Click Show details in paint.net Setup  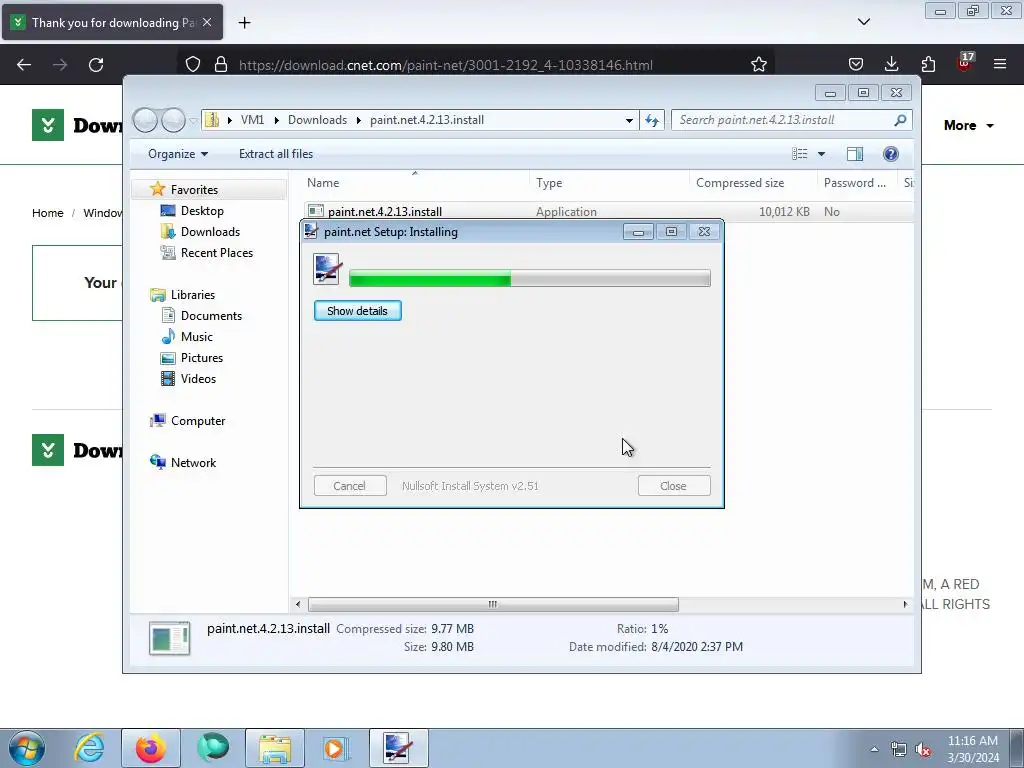pyautogui.click(x=357, y=311)
